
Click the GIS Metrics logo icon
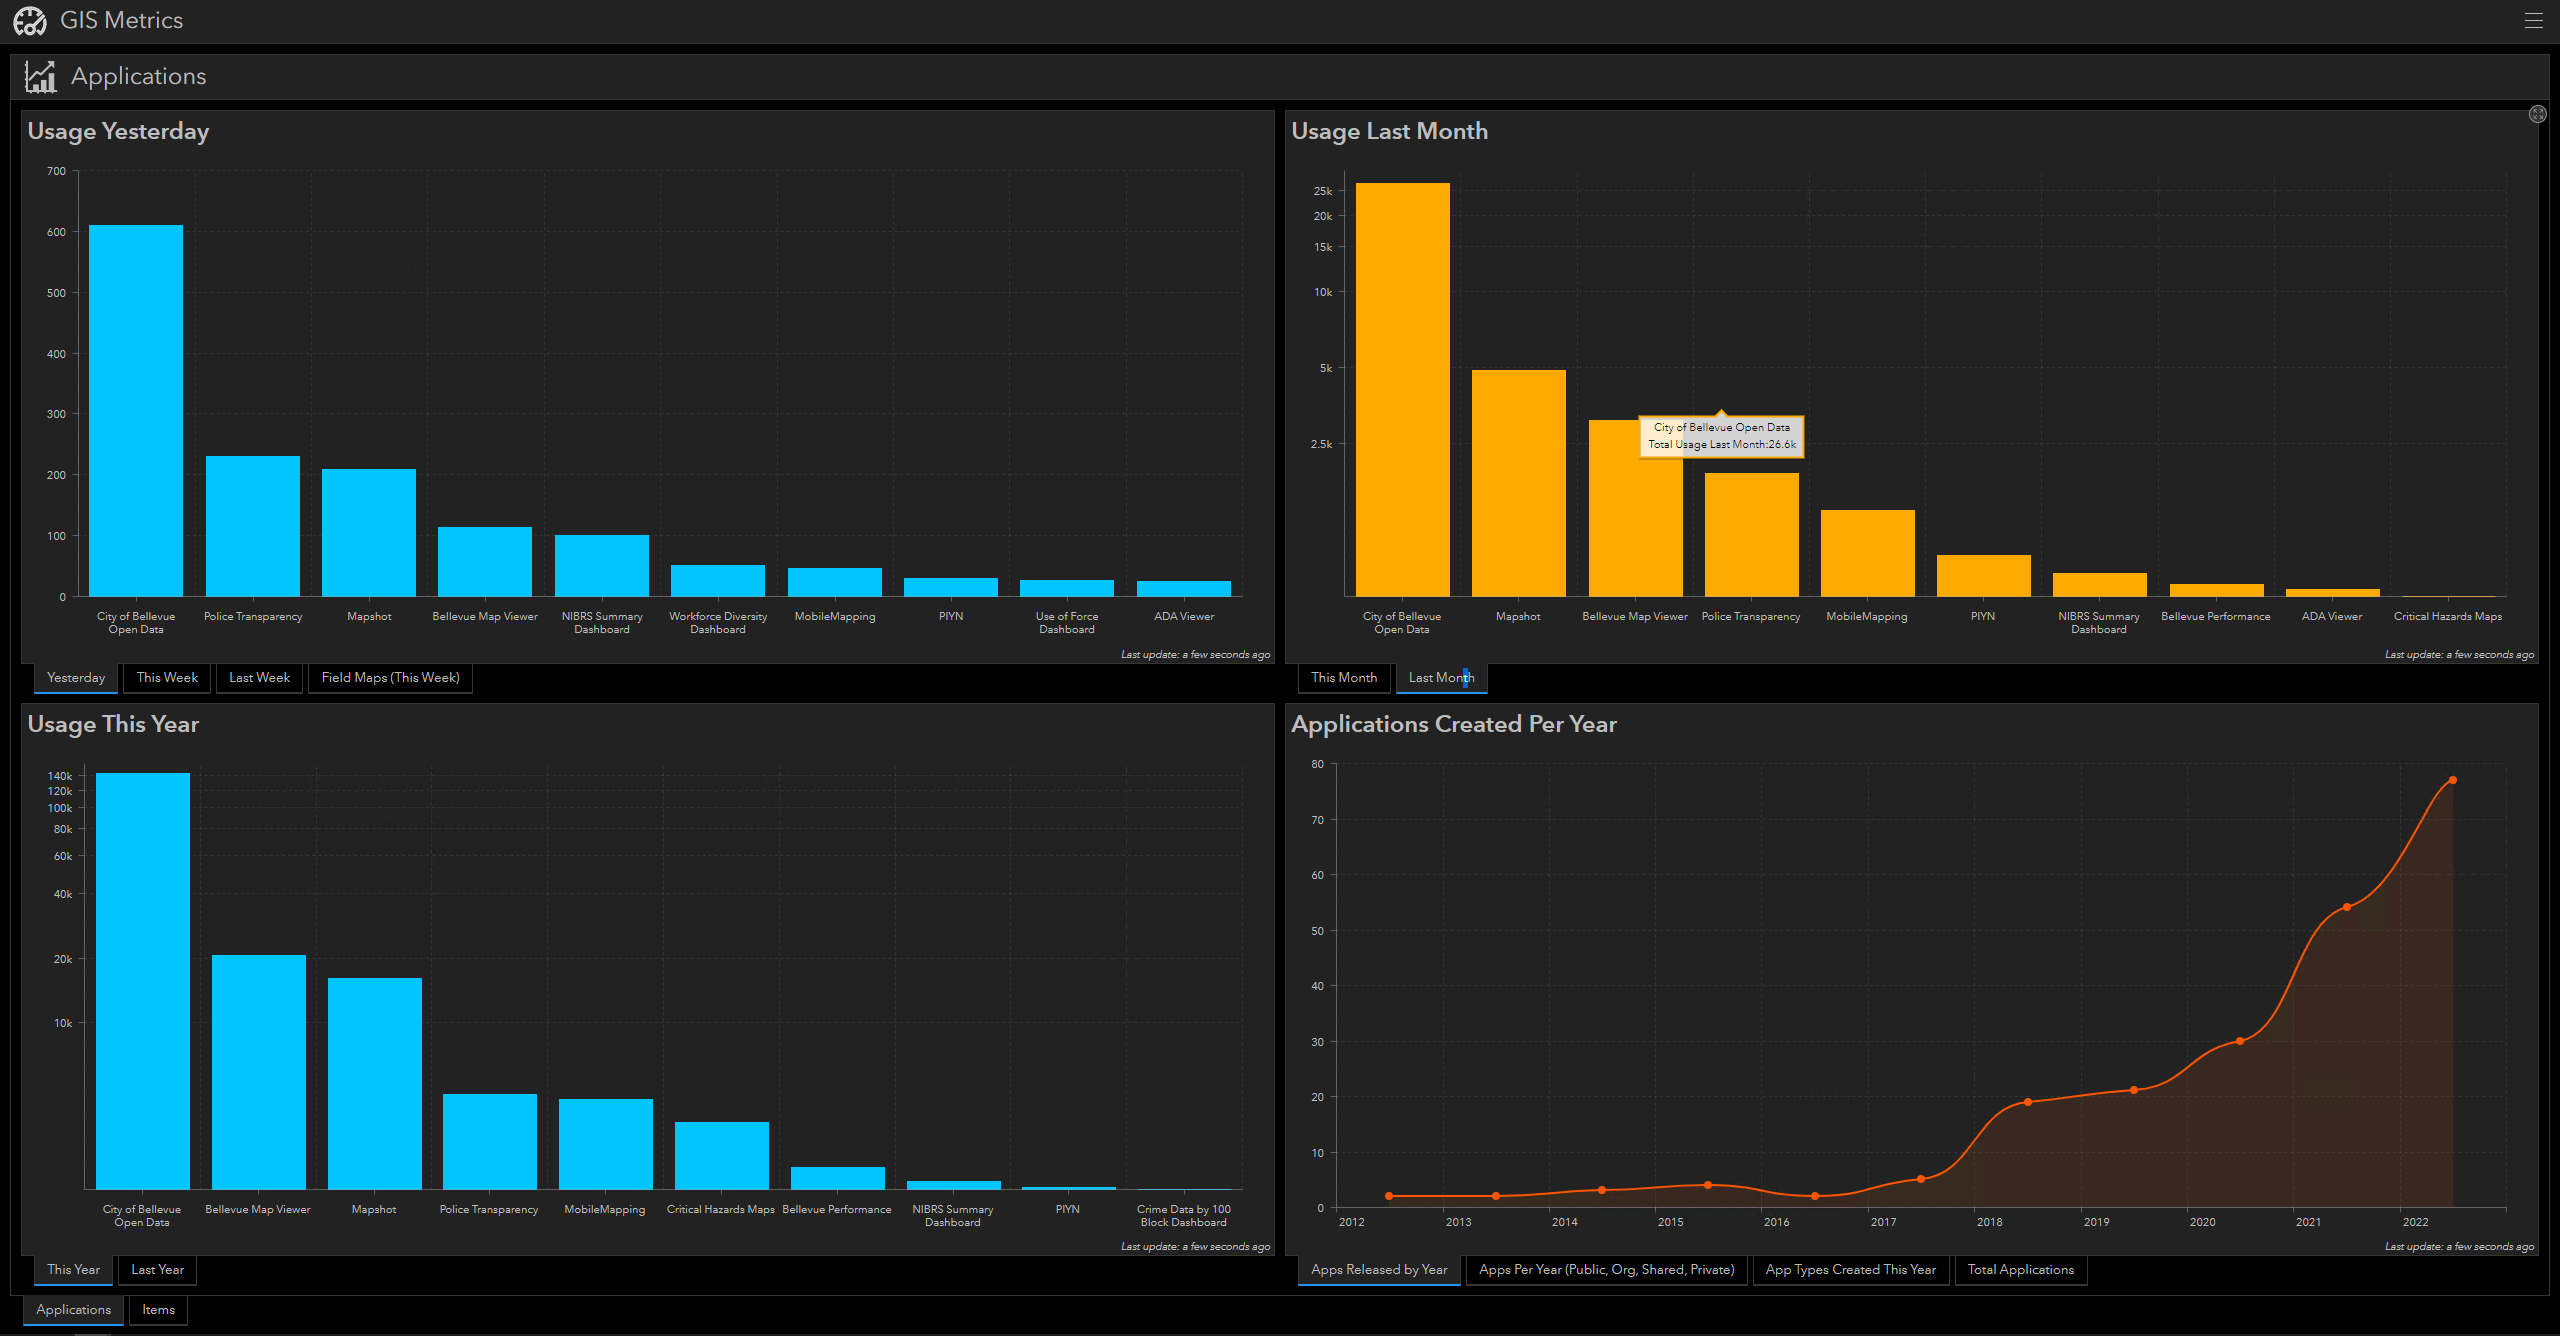point(30,20)
